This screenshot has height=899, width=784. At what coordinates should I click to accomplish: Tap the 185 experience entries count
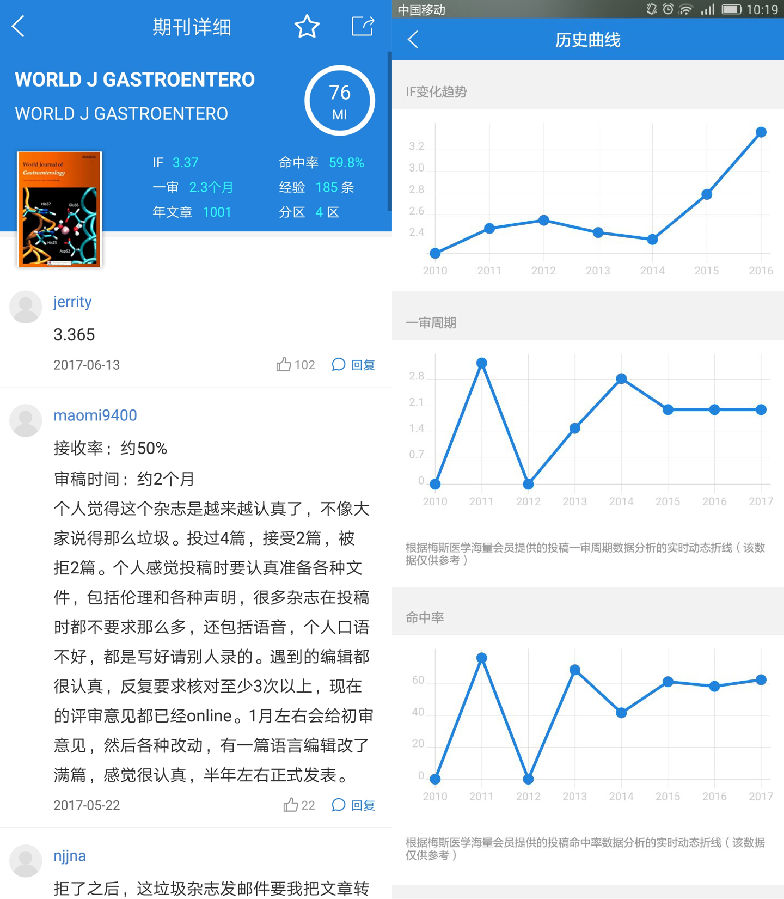(326, 187)
